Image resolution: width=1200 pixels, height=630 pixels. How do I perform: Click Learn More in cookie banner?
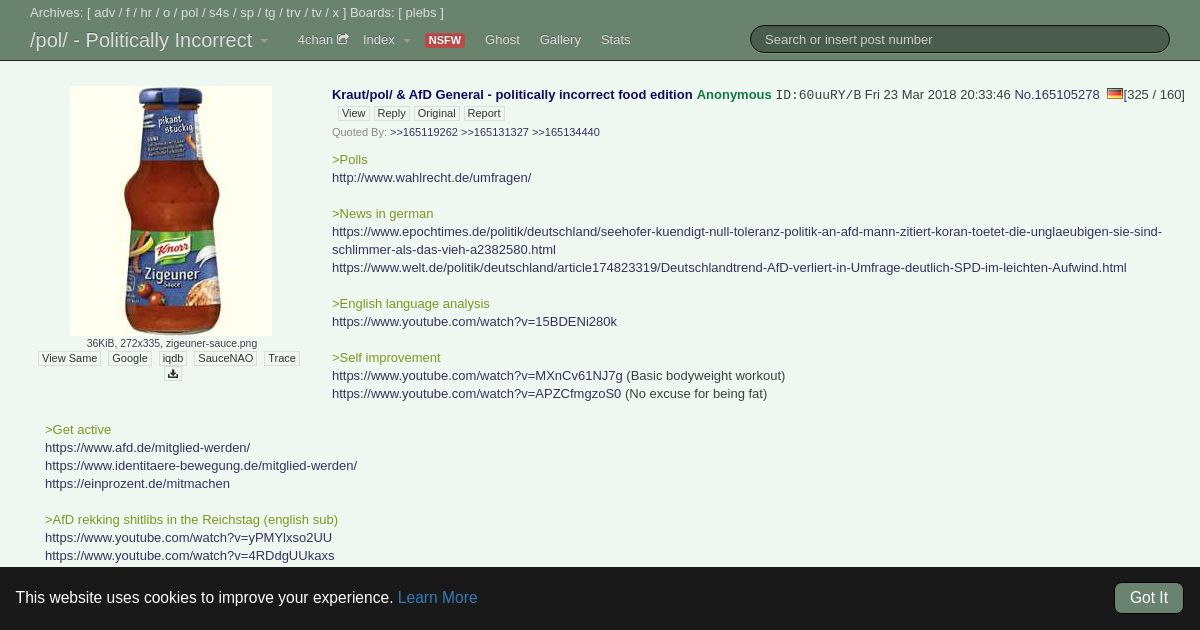(x=437, y=597)
